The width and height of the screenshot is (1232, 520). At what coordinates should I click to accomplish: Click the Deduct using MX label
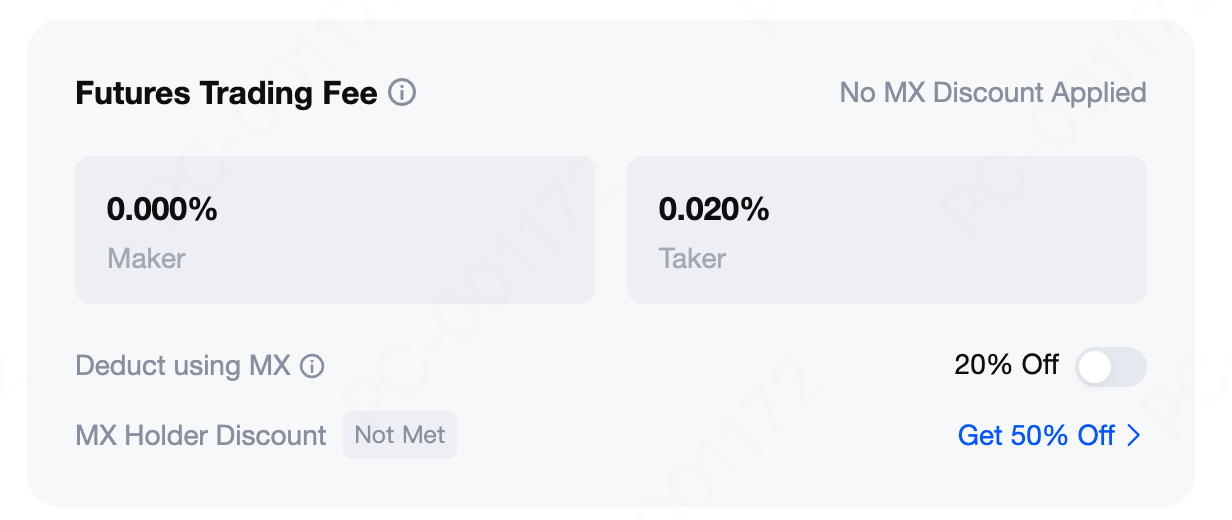click(x=183, y=366)
